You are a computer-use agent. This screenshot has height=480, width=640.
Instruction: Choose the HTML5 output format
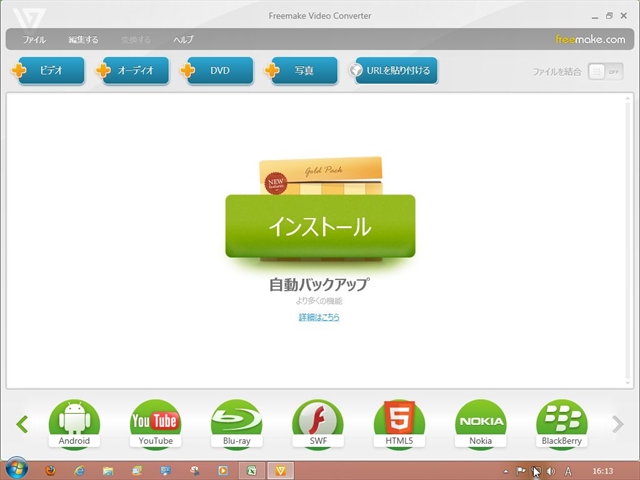click(399, 424)
